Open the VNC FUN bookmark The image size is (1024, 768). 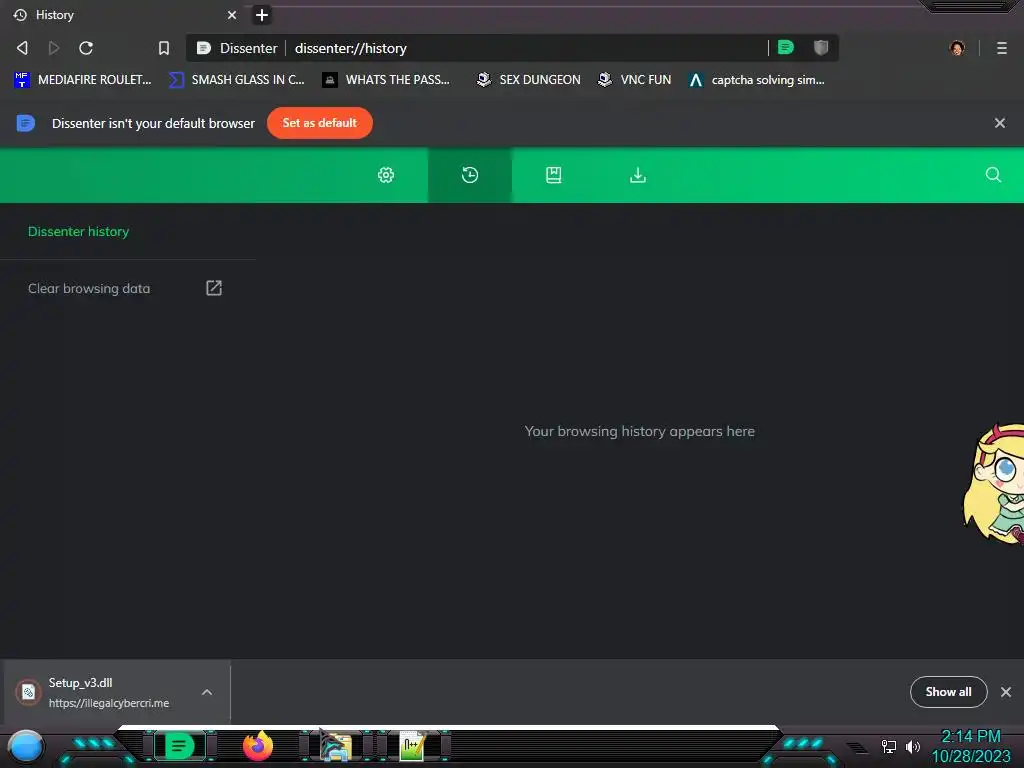click(x=635, y=80)
